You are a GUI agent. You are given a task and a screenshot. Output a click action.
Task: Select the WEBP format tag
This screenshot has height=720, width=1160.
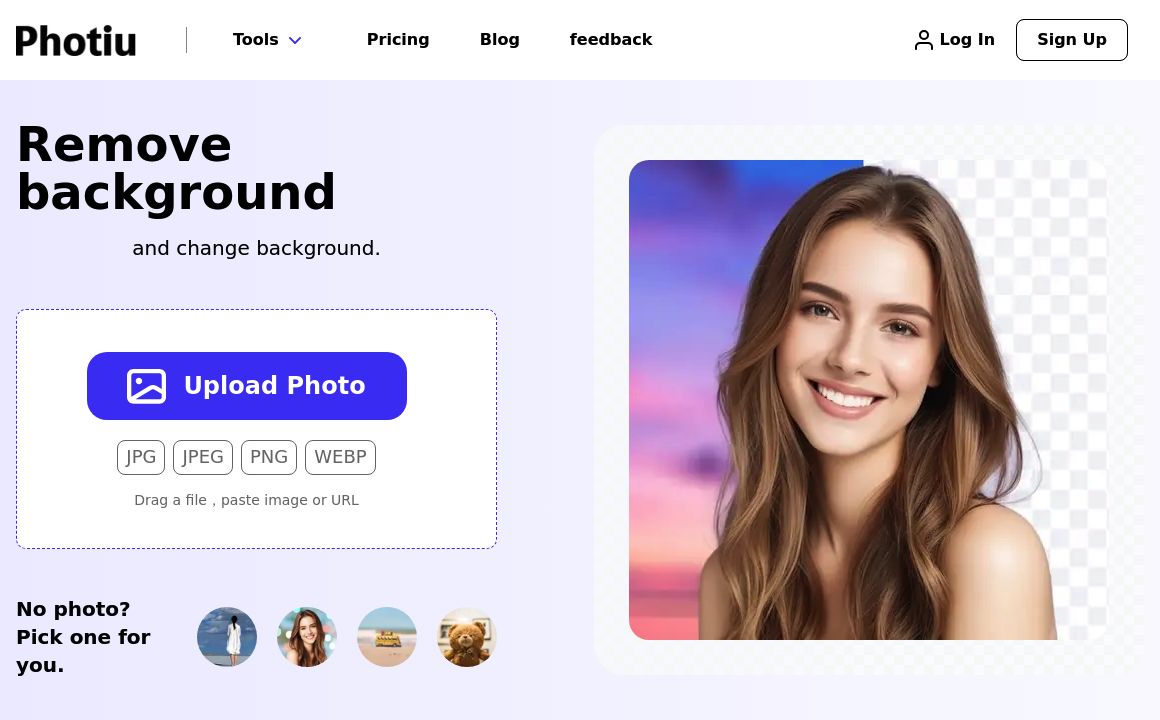coord(340,457)
